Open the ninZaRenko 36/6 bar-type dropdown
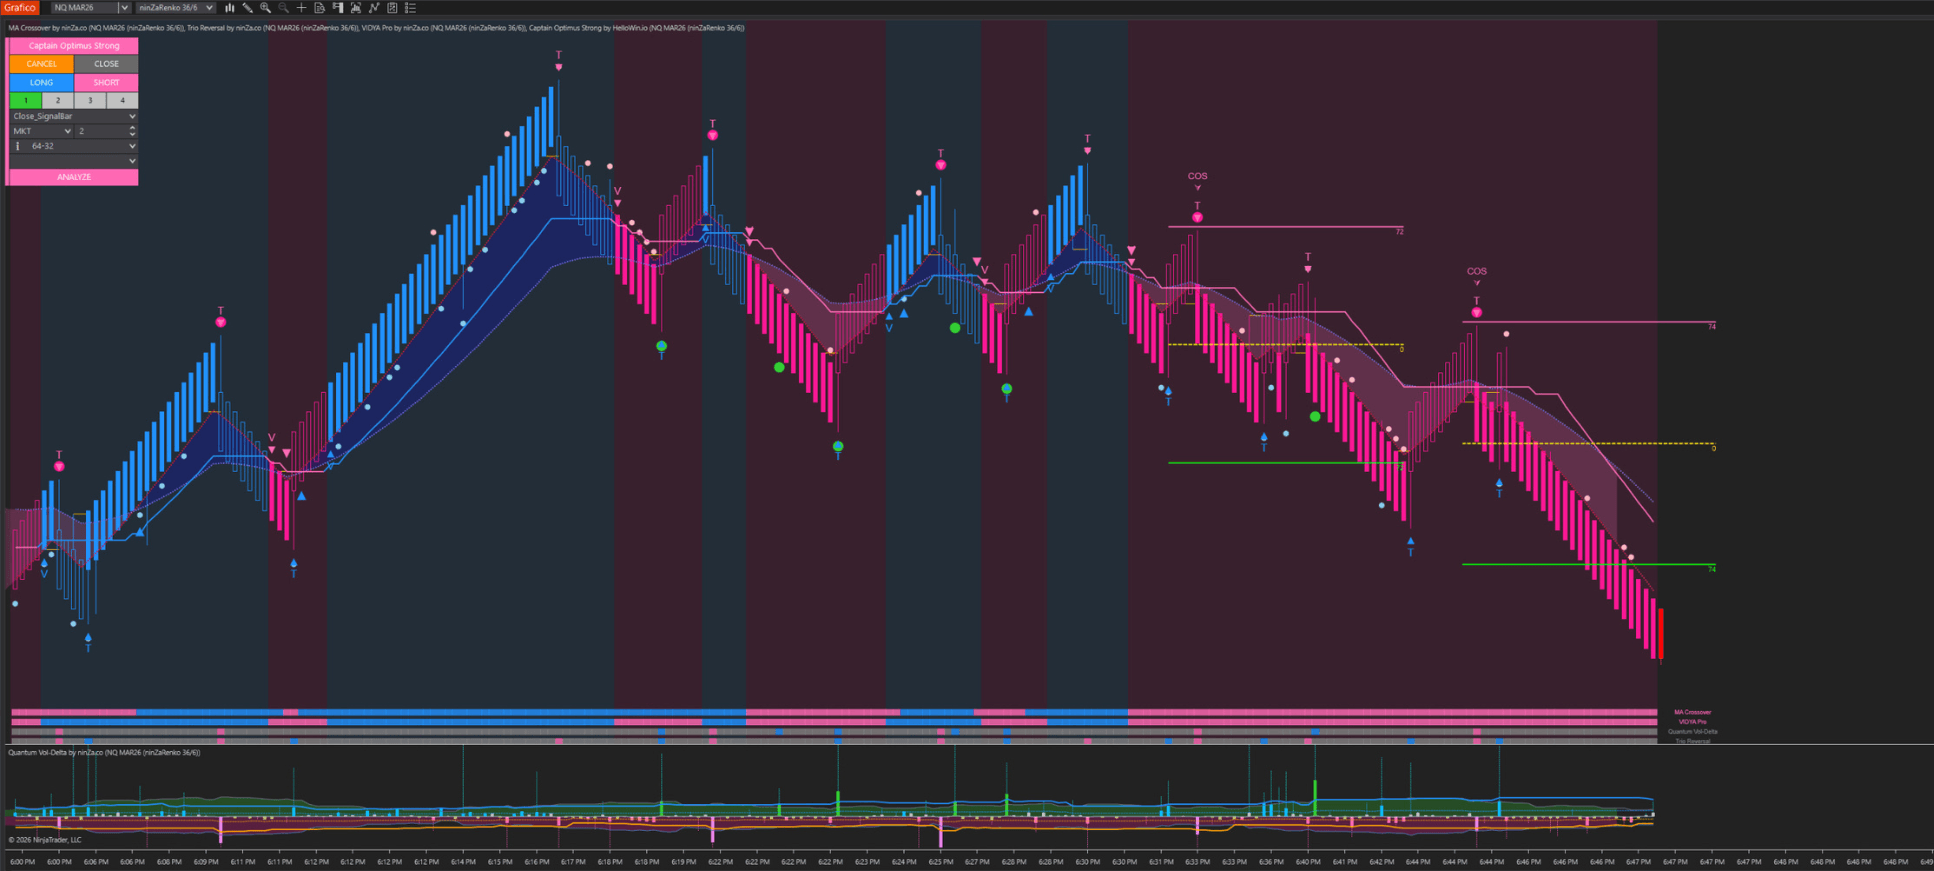This screenshot has height=871, width=1934. pos(176,8)
